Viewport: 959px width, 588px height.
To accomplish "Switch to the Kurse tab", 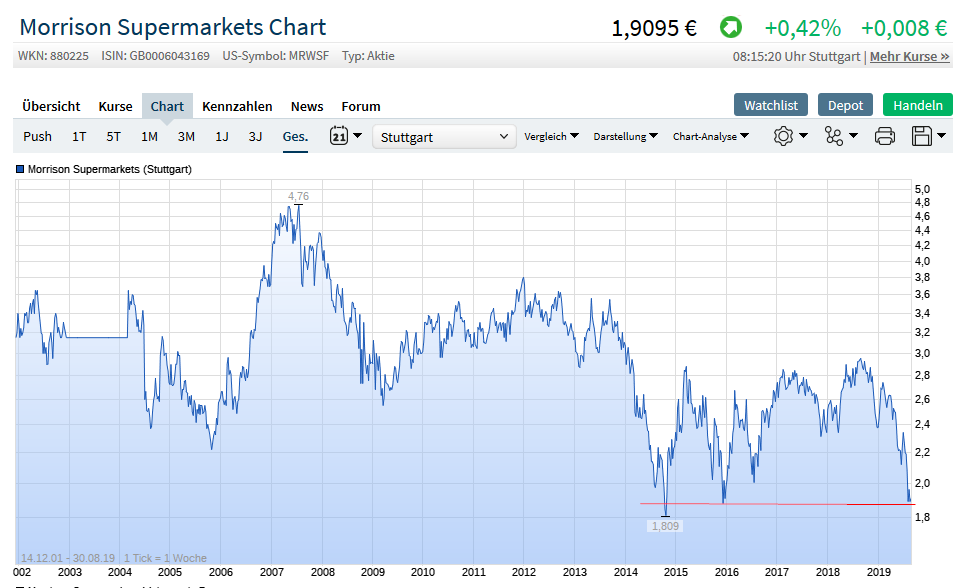I will [116, 106].
